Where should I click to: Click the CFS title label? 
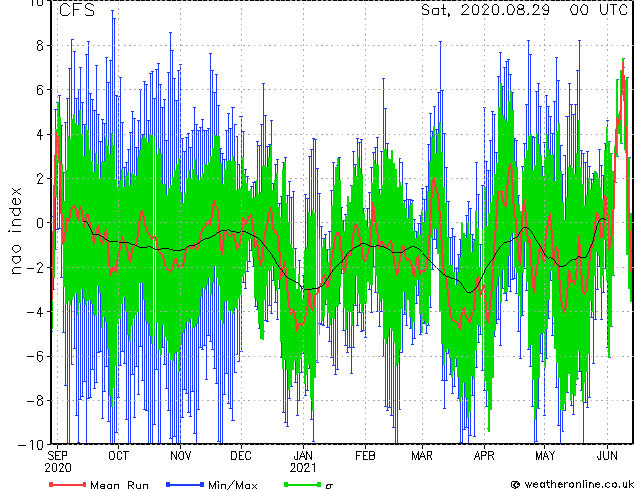[x=77, y=10]
